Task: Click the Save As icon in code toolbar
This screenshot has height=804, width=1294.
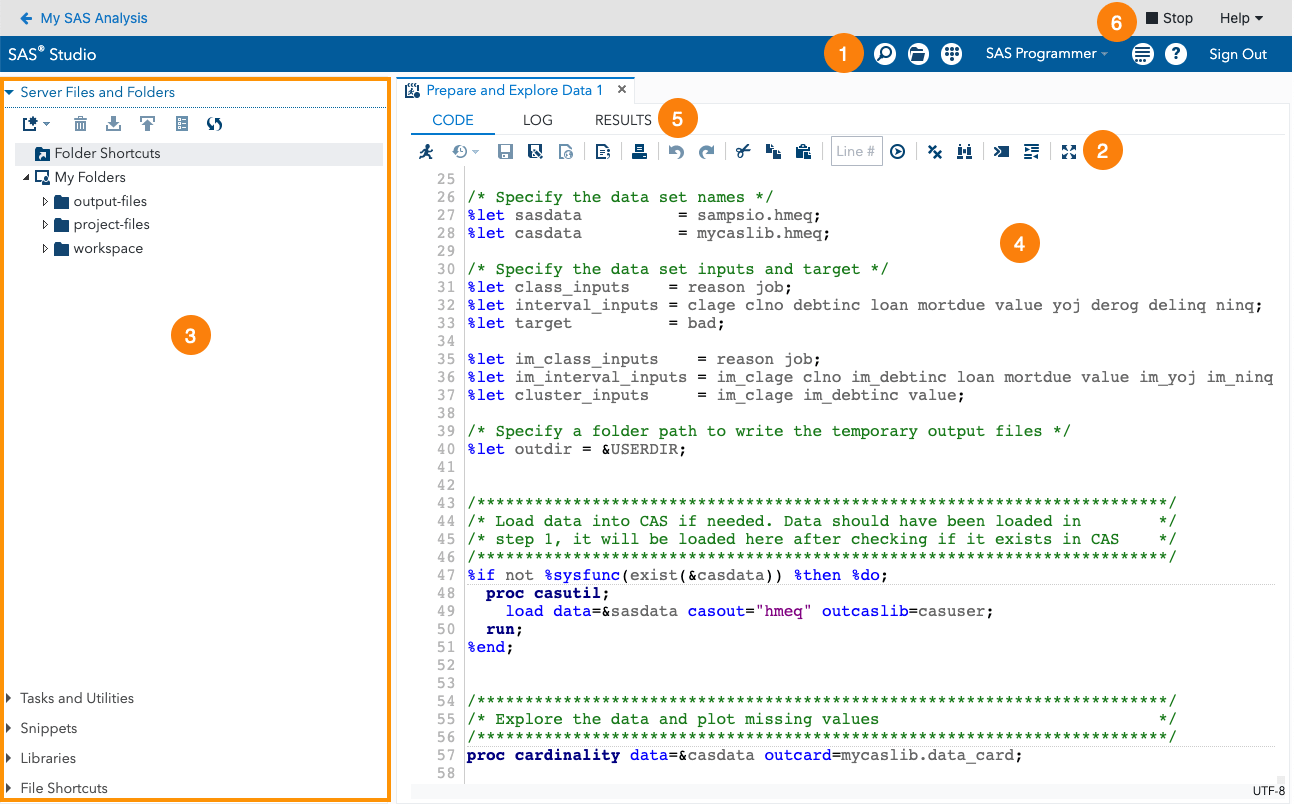Action: 535,152
